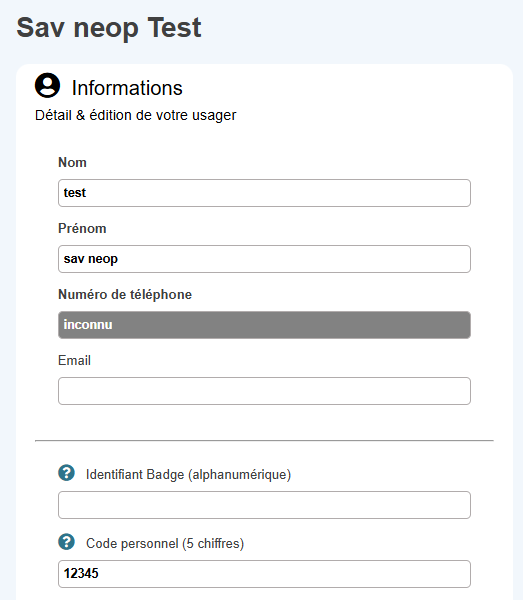The width and height of the screenshot is (523, 600).
Task: Open help for Identifiant Badge
Action: pos(67,473)
